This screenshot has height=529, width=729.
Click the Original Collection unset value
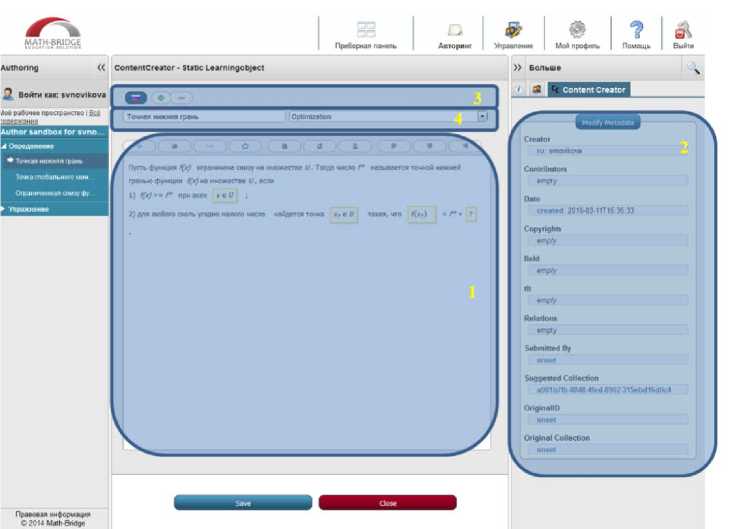pos(608,450)
